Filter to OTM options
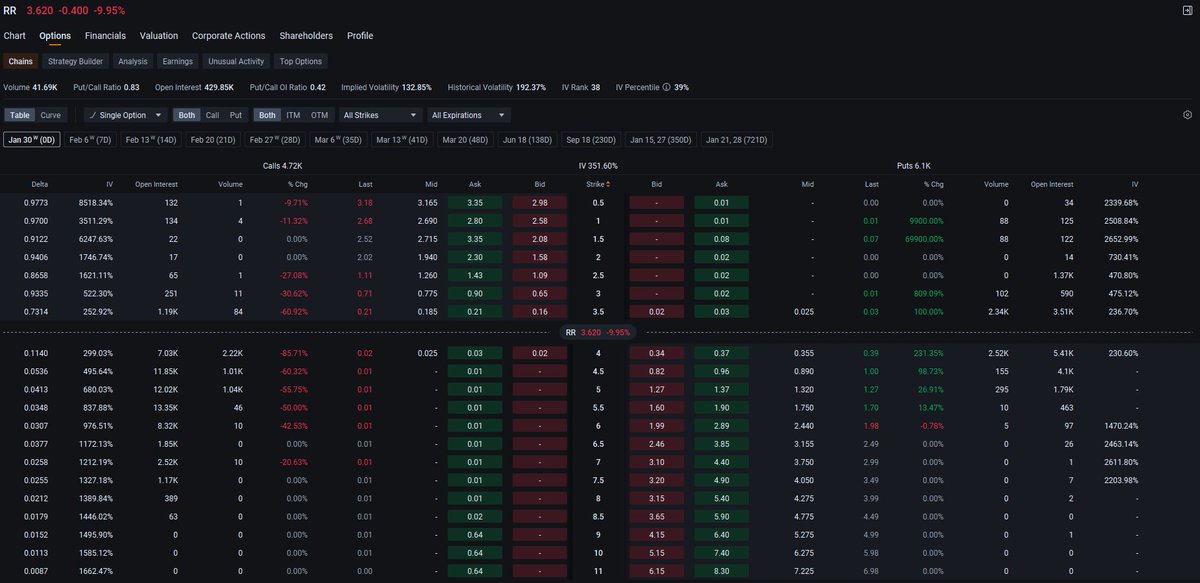Screen dimensions: 1200x583 [319, 115]
